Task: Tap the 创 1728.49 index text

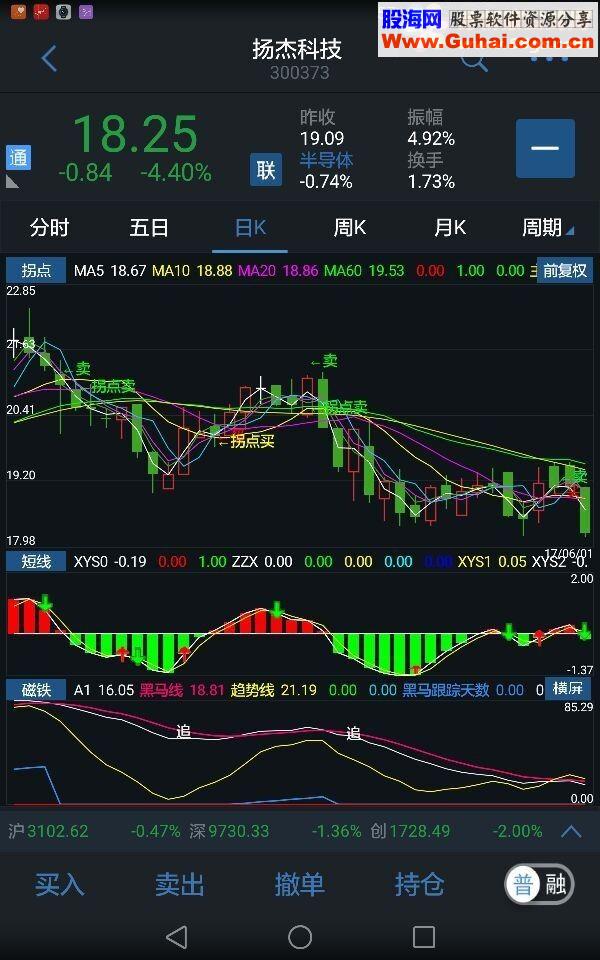Action: point(410,831)
